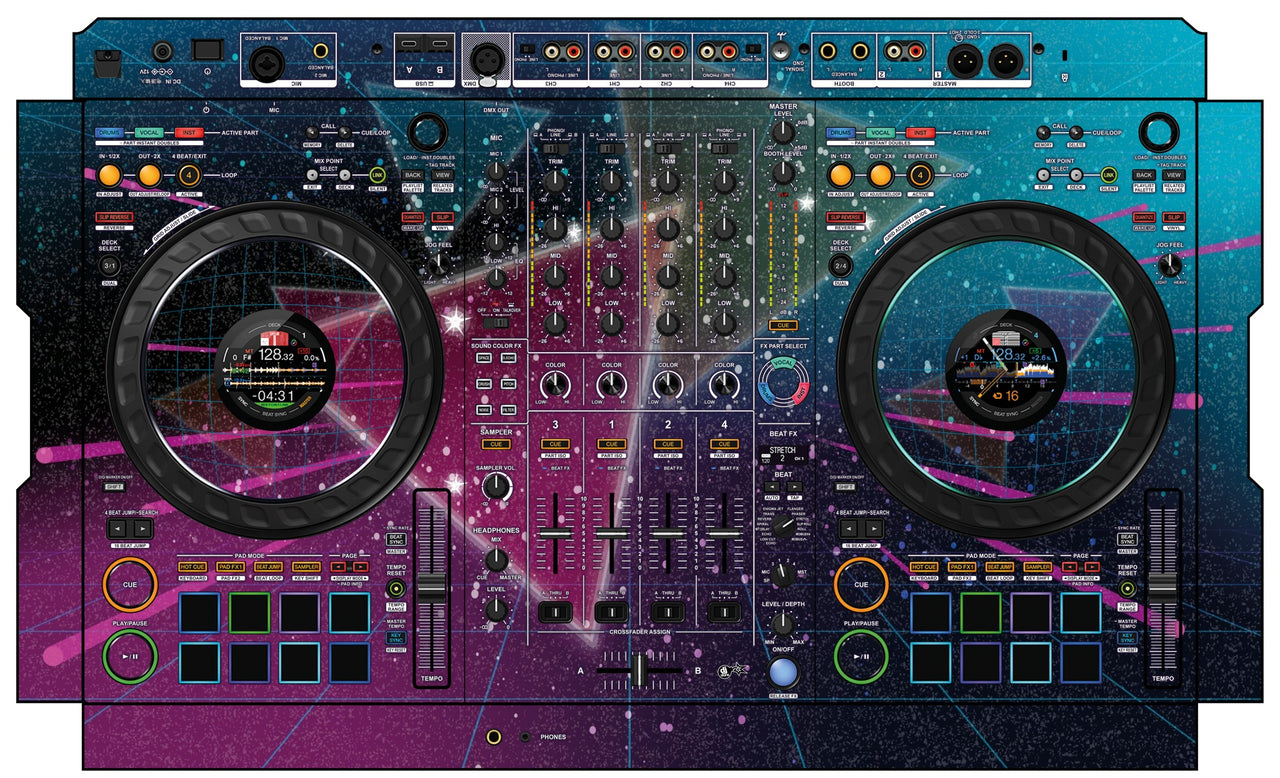Image resolution: width=1280 pixels, height=778 pixels.
Task: Click the left-deck beat jump forward arrow
Action: tap(142, 528)
